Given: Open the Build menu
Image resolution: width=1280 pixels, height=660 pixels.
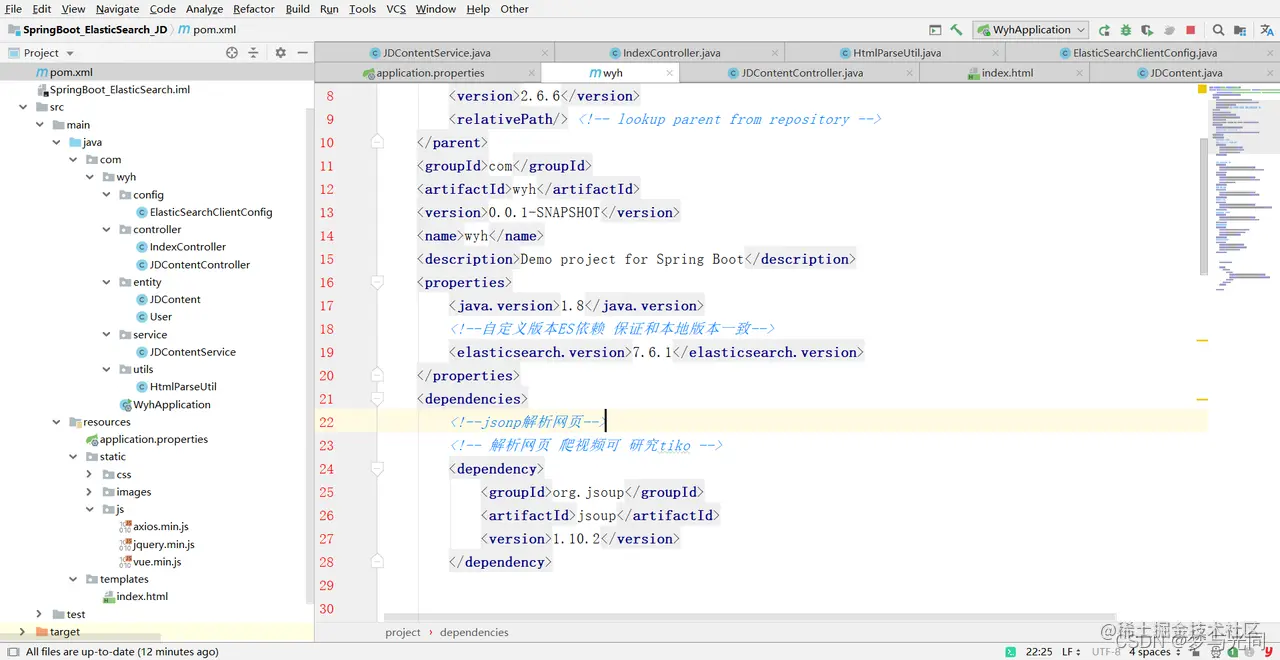Looking at the screenshot, I should pyautogui.click(x=297, y=9).
